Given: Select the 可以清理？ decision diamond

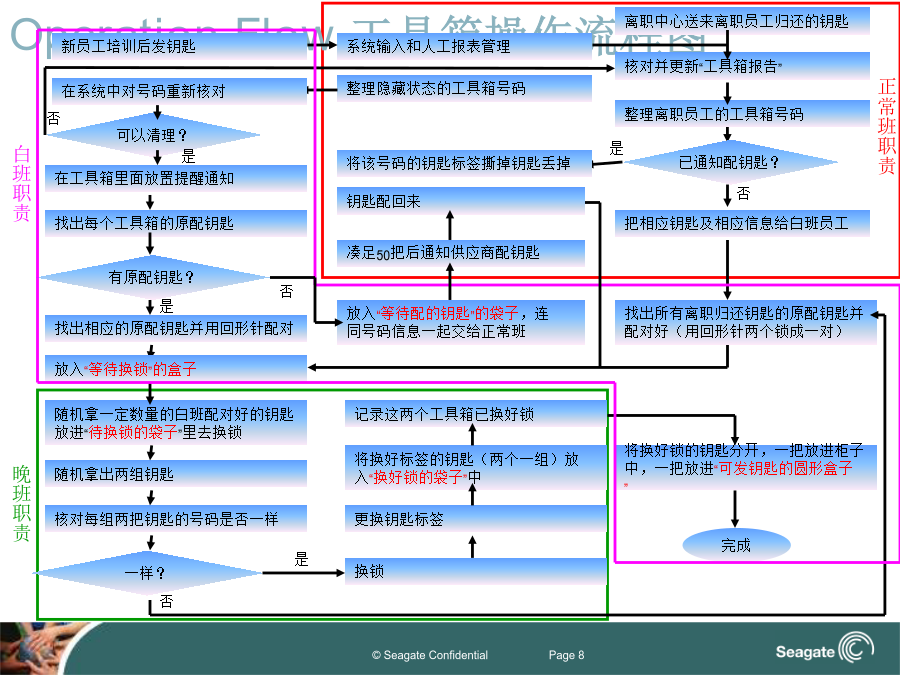Looking at the screenshot, I should pos(152,135).
